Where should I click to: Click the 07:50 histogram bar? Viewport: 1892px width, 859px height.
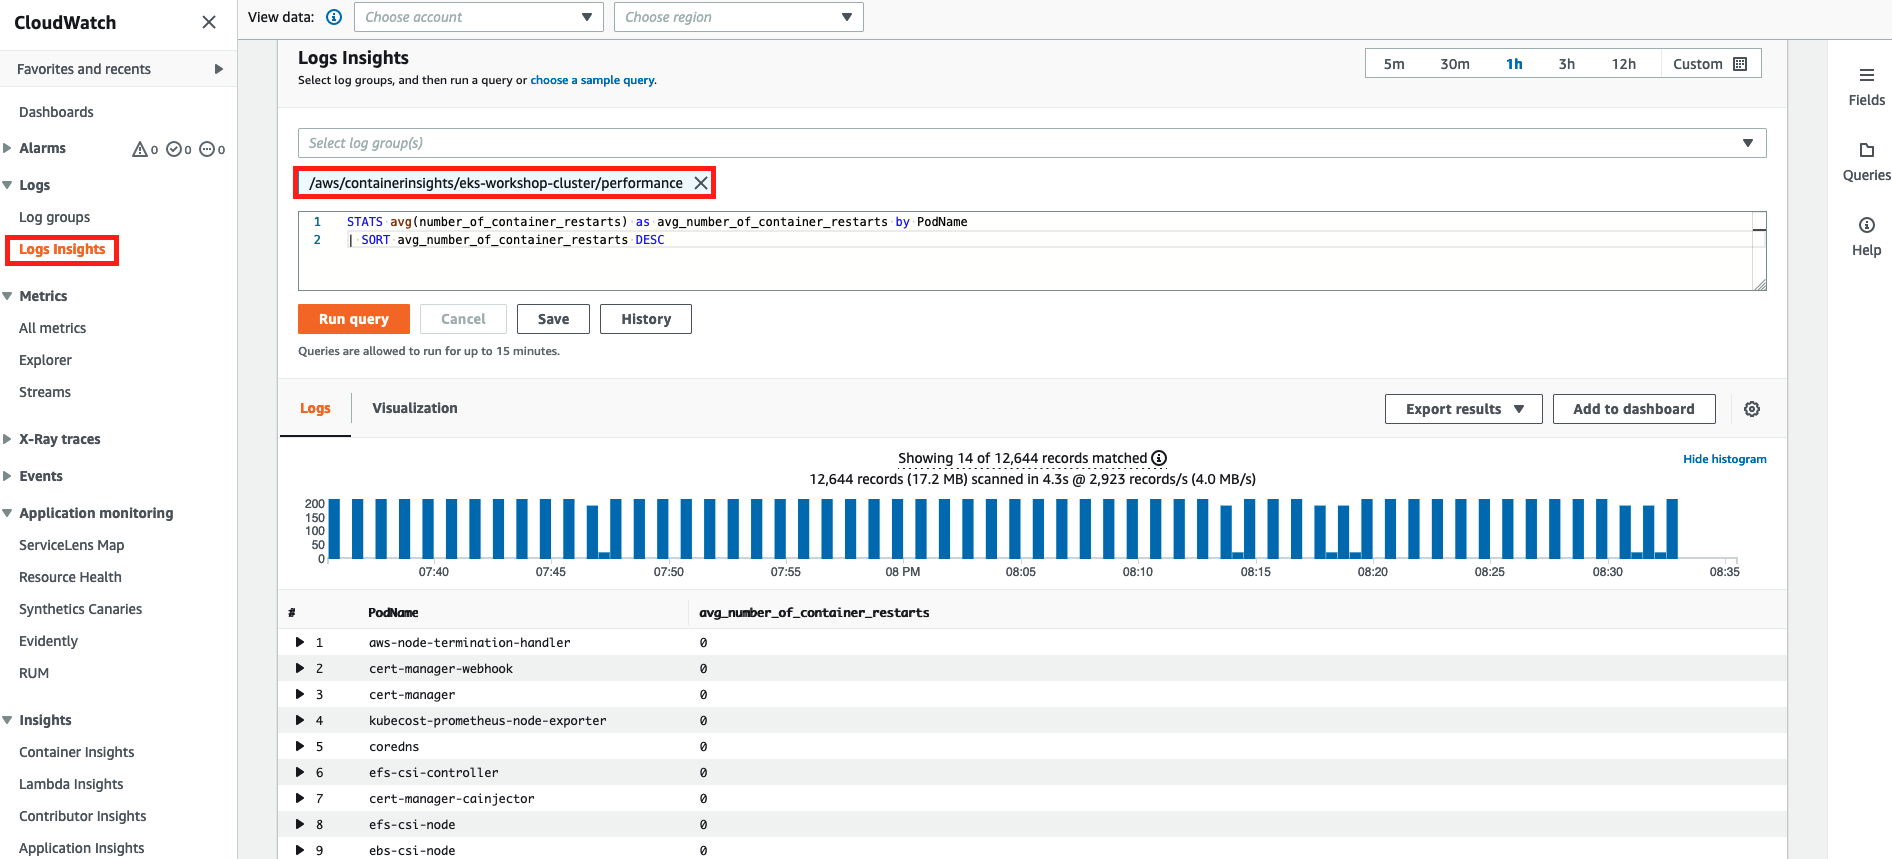click(x=664, y=529)
